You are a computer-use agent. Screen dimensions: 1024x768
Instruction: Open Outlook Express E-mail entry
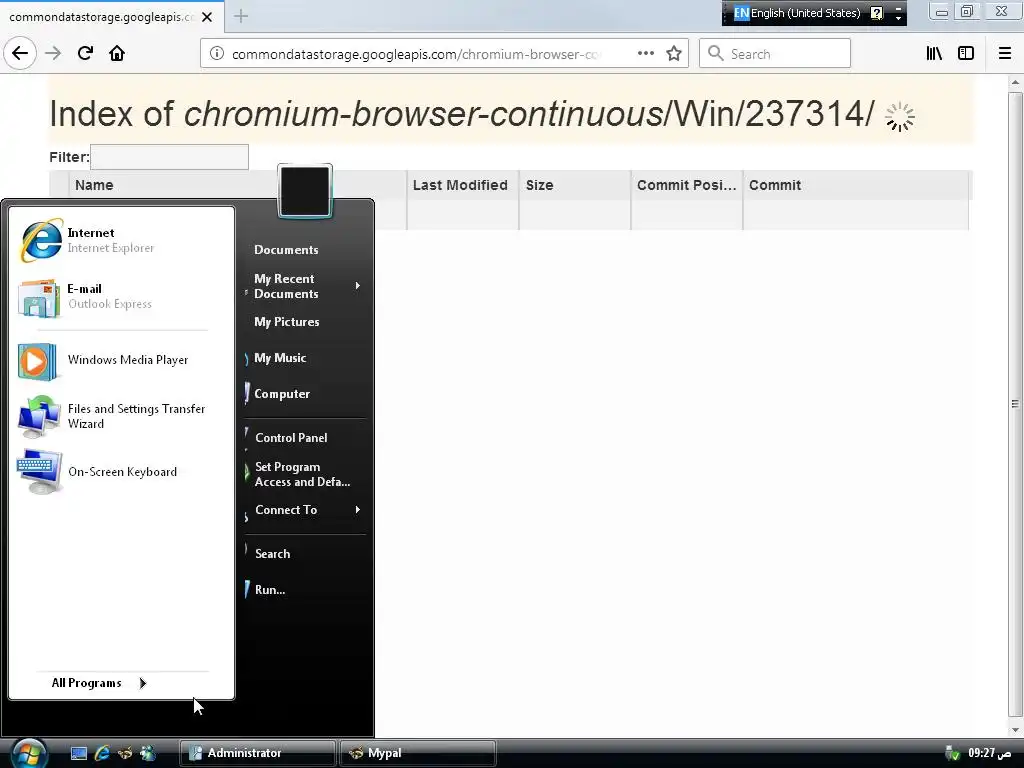[121, 296]
